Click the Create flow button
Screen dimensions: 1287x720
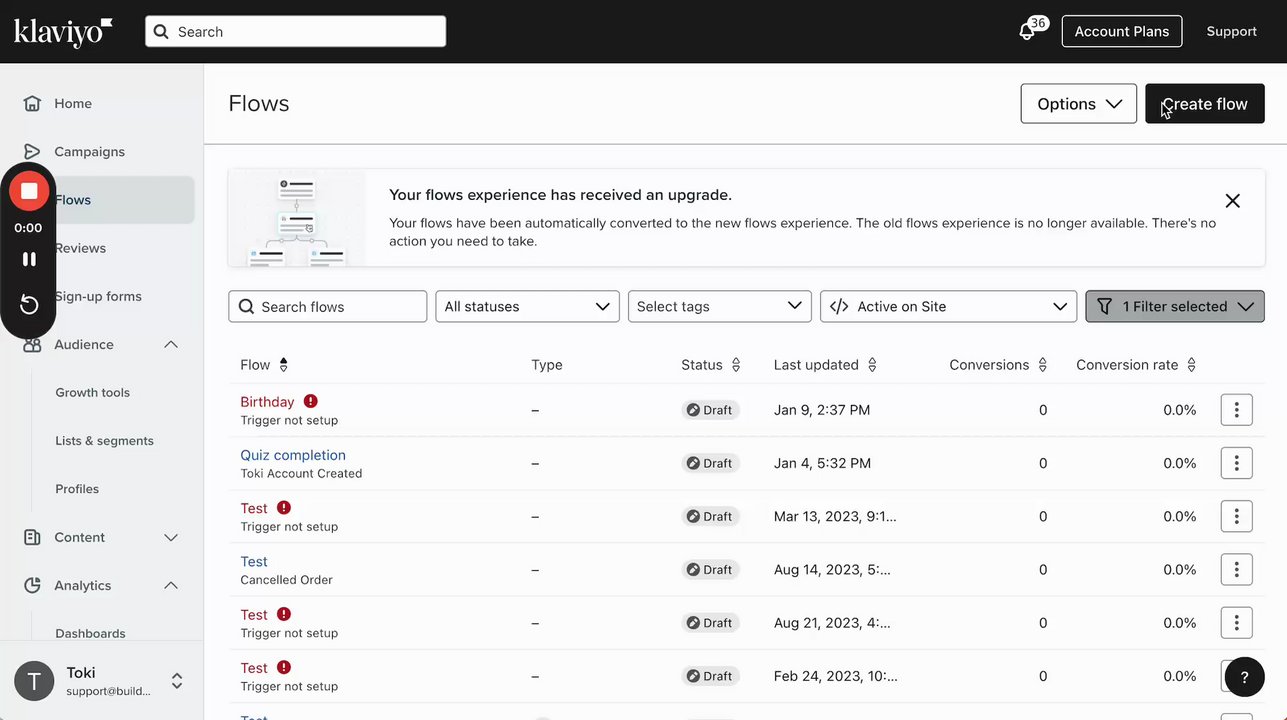click(1204, 104)
